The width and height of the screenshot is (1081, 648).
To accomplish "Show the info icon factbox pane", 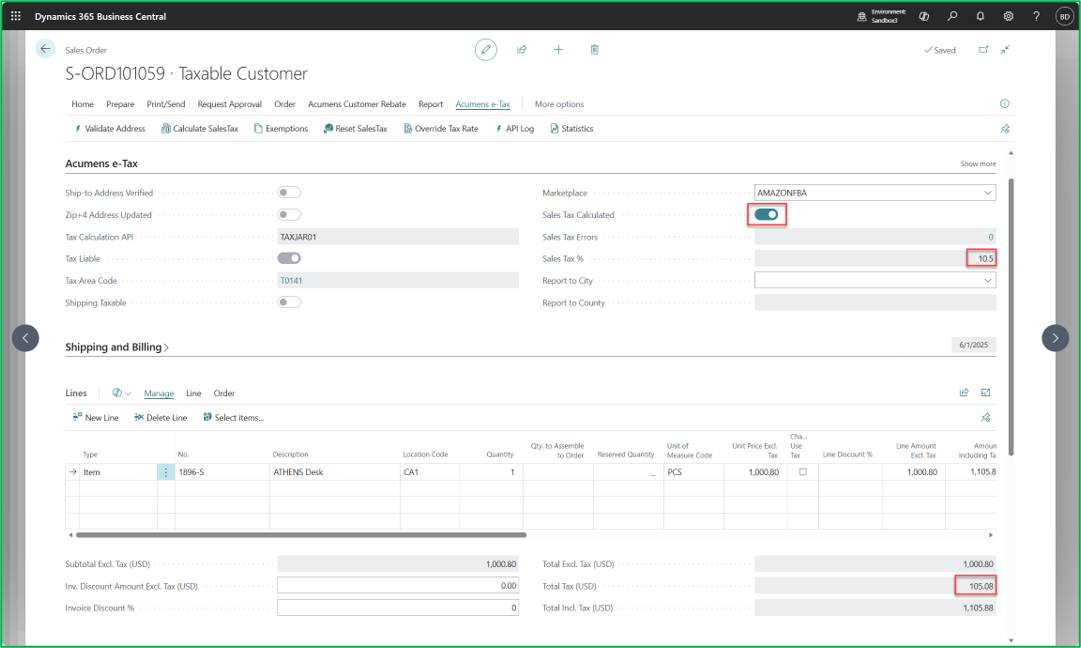I will [1004, 103].
